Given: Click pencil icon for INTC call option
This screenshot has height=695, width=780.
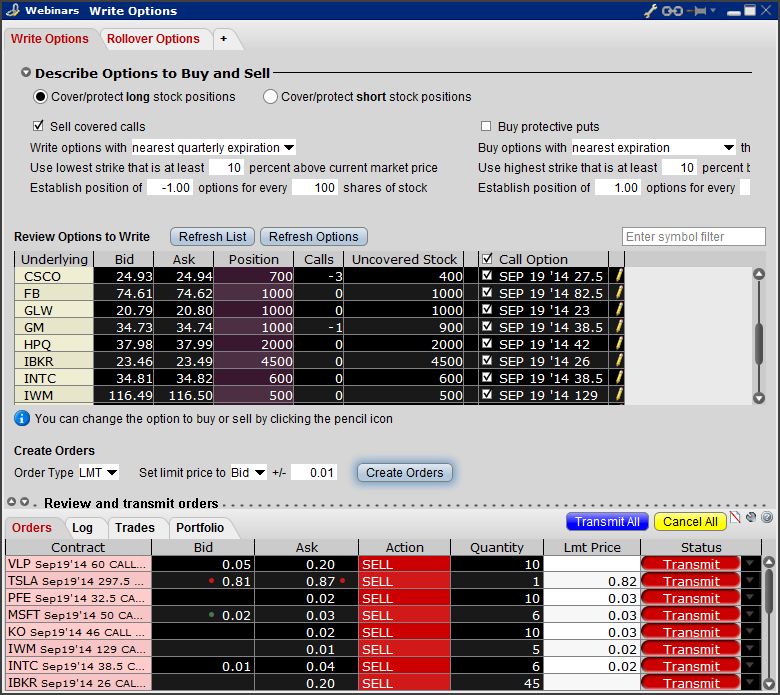Looking at the screenshot, I should click(x=618, y=378).
